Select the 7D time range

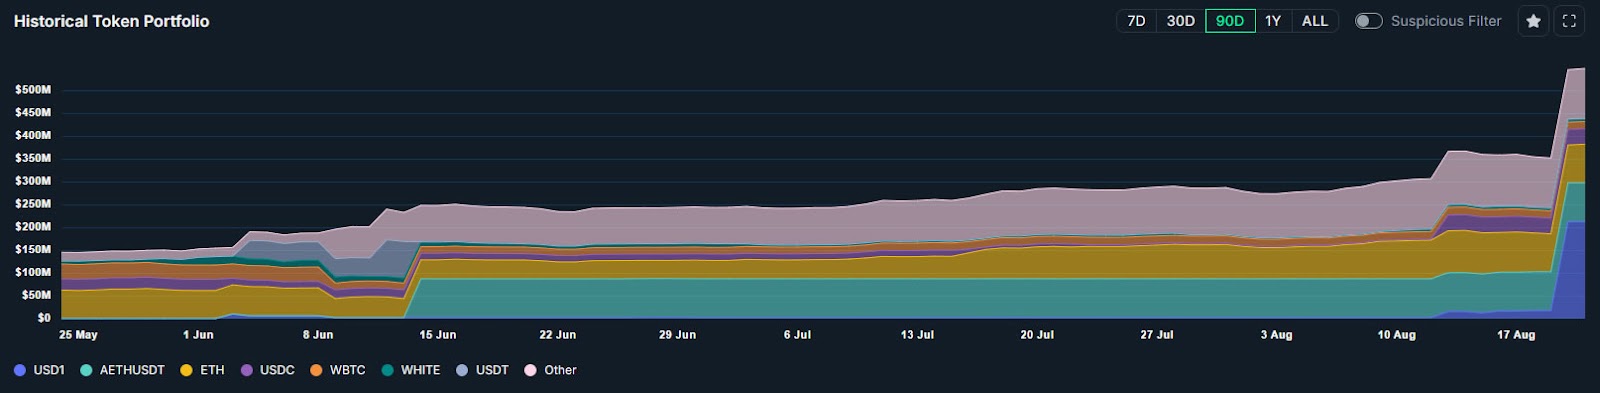point(1136,21)
